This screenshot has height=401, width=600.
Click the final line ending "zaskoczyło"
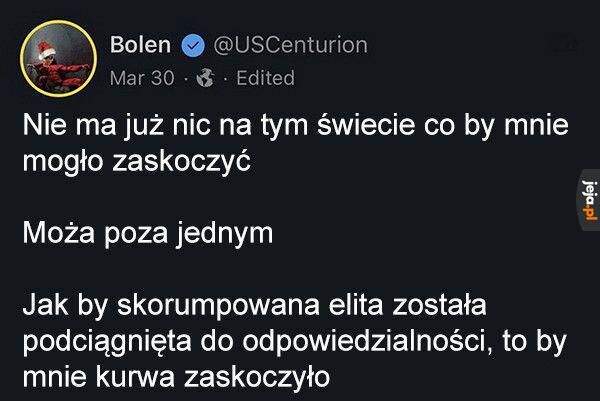point(176,378)
